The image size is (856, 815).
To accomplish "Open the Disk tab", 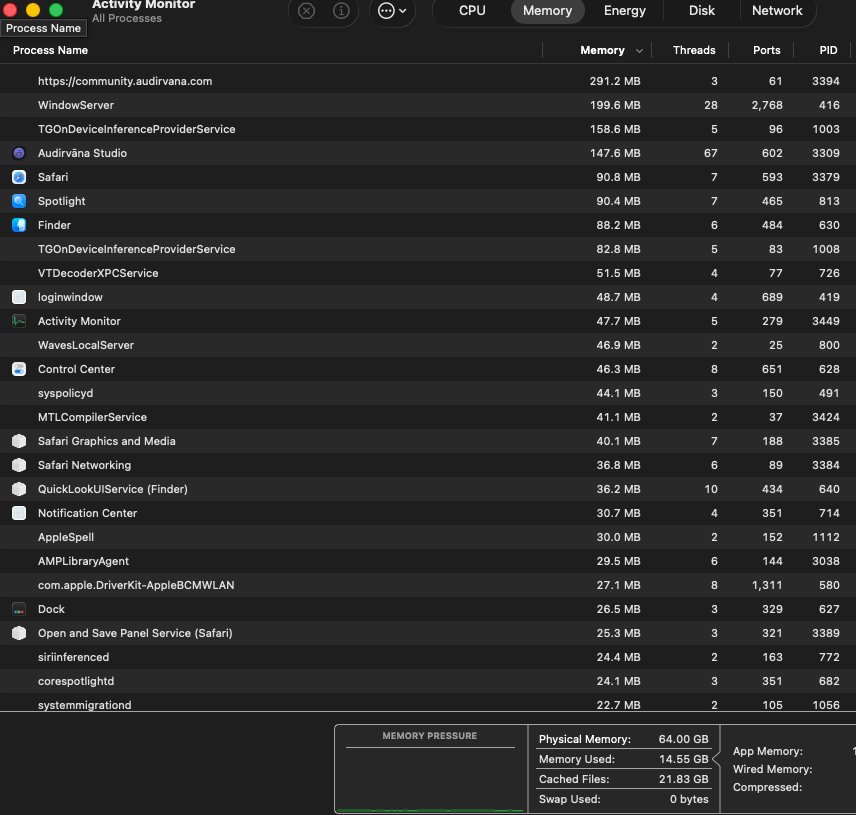I will (702, 10).
